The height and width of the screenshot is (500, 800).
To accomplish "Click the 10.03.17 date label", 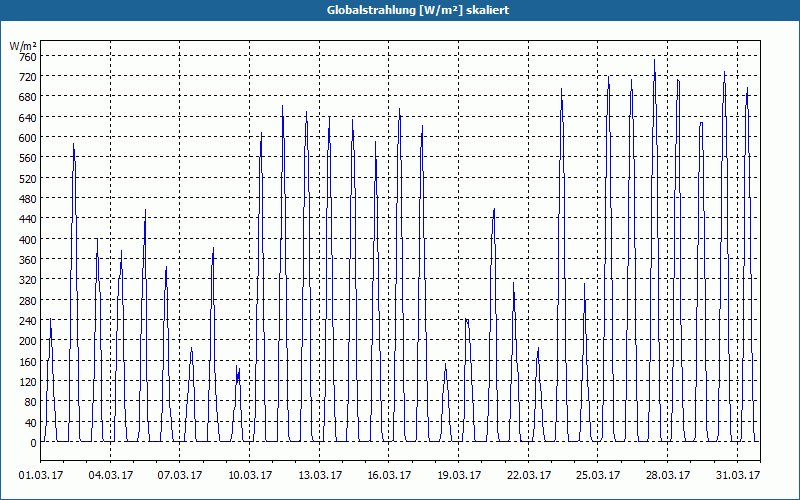I will point(250,475).
